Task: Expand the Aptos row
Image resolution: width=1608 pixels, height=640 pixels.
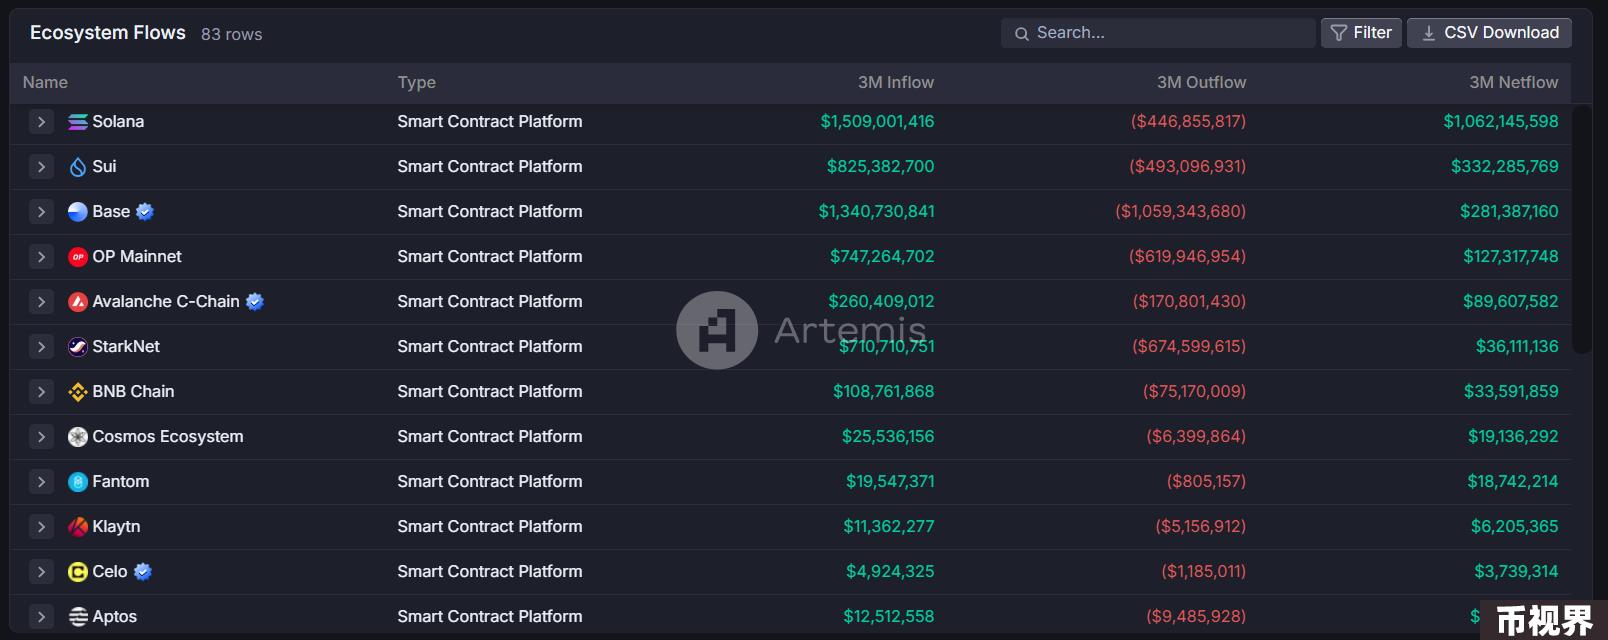Action: tap(41, 617)
